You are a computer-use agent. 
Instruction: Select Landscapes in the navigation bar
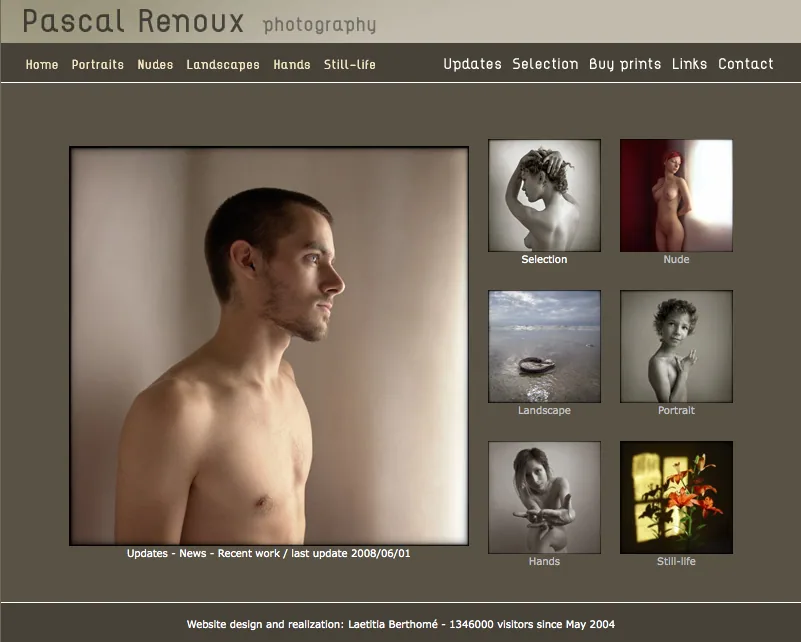(223, 64)
